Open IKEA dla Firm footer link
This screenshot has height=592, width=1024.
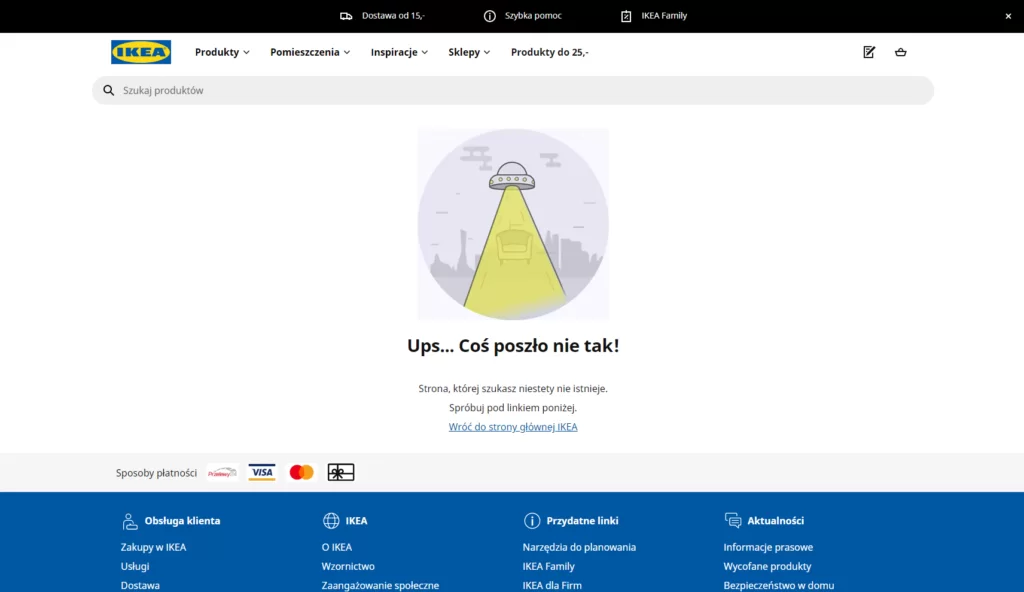point(552,585)
